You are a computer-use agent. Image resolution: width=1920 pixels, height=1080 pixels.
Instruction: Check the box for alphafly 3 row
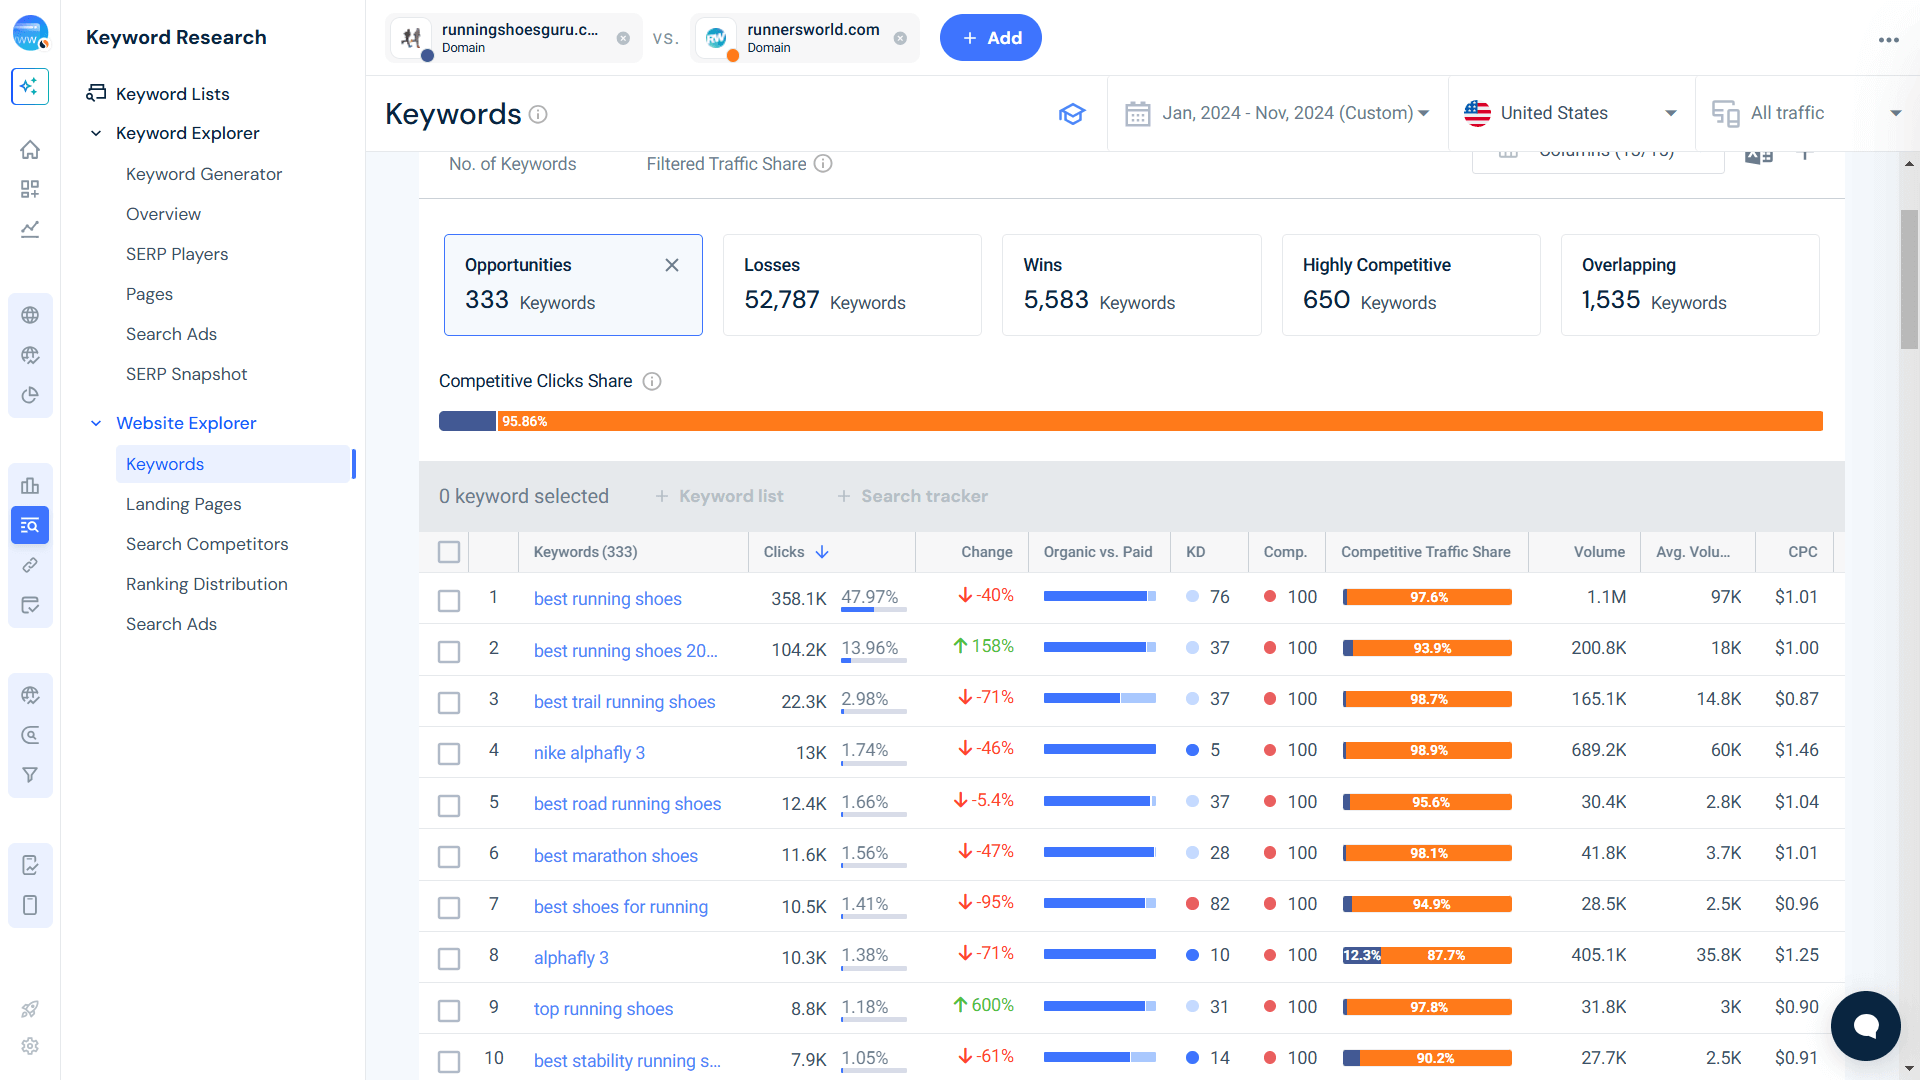(x=449, y=959)
